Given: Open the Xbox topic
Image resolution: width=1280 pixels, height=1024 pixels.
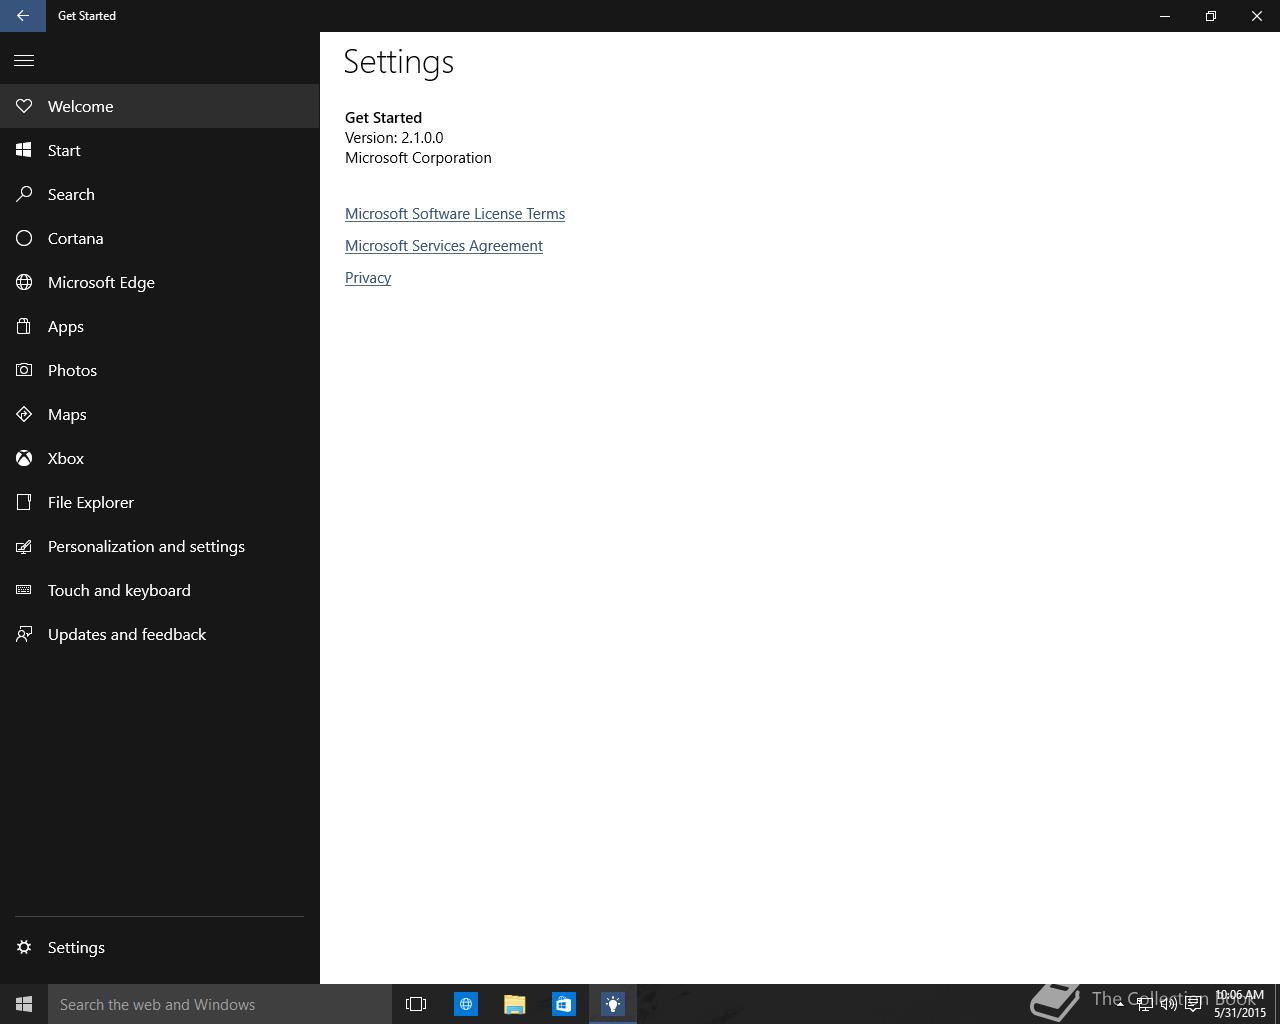Looking at the screenshot, I should tap(160, 458).
